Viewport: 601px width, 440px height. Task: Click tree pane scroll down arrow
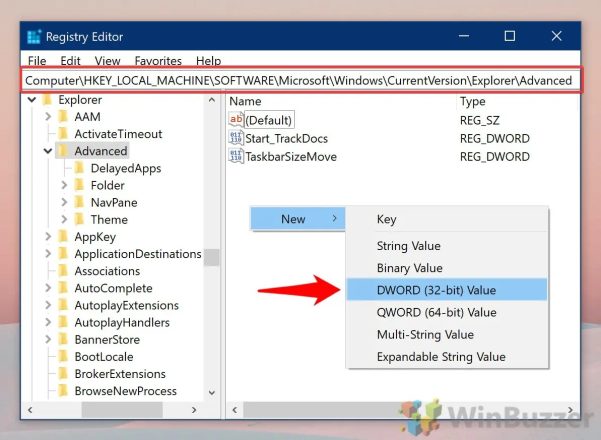[212, 392]
